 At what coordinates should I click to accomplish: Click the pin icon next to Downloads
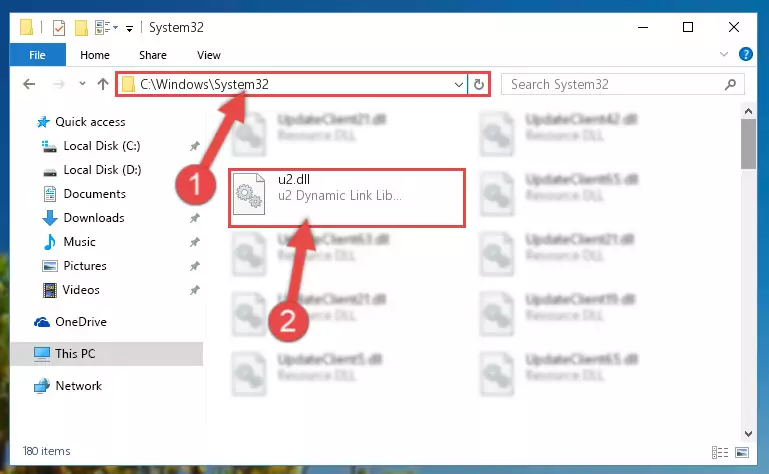tap(195, 218)
